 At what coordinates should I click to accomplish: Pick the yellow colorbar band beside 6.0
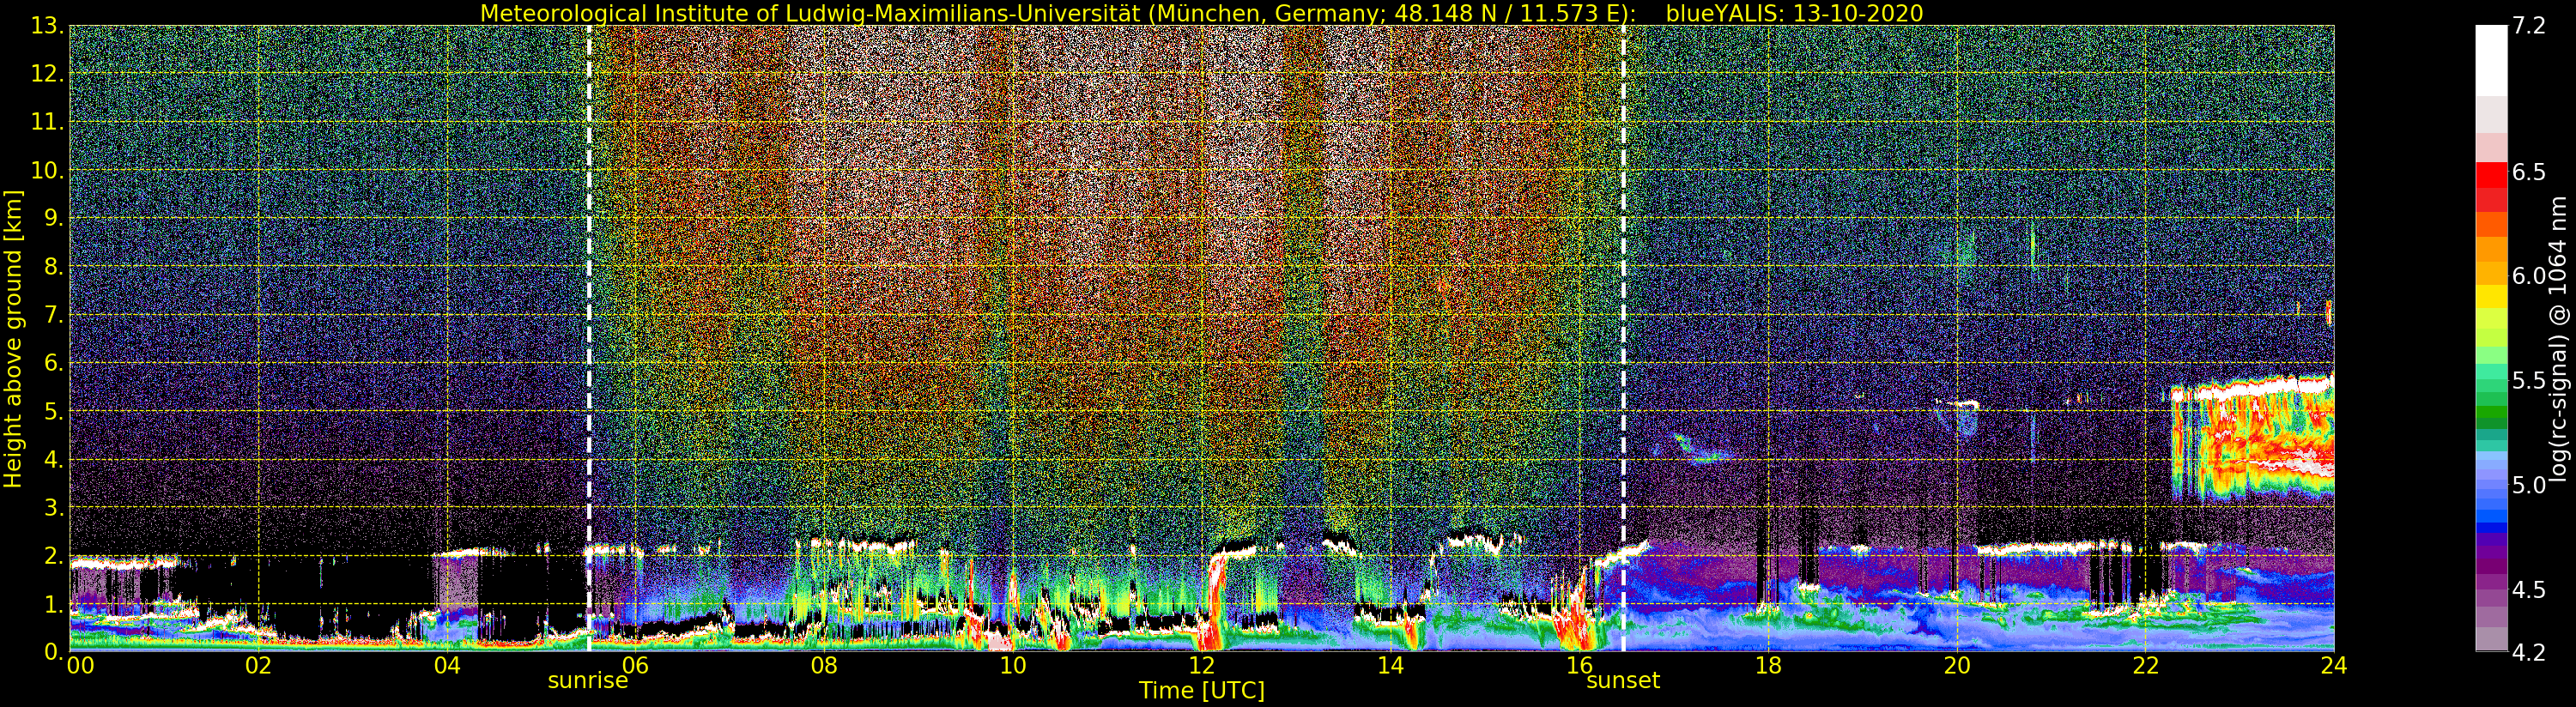[x=2491, y=296]
